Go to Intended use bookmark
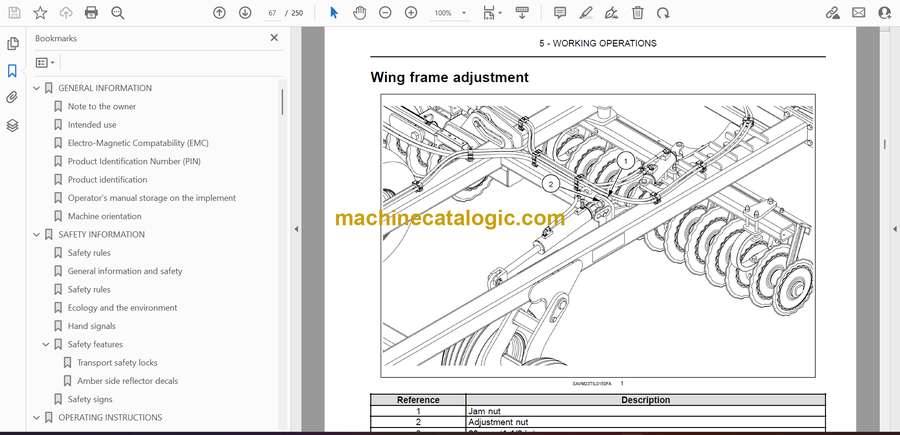The image size is (900, 435). (92, 125)
